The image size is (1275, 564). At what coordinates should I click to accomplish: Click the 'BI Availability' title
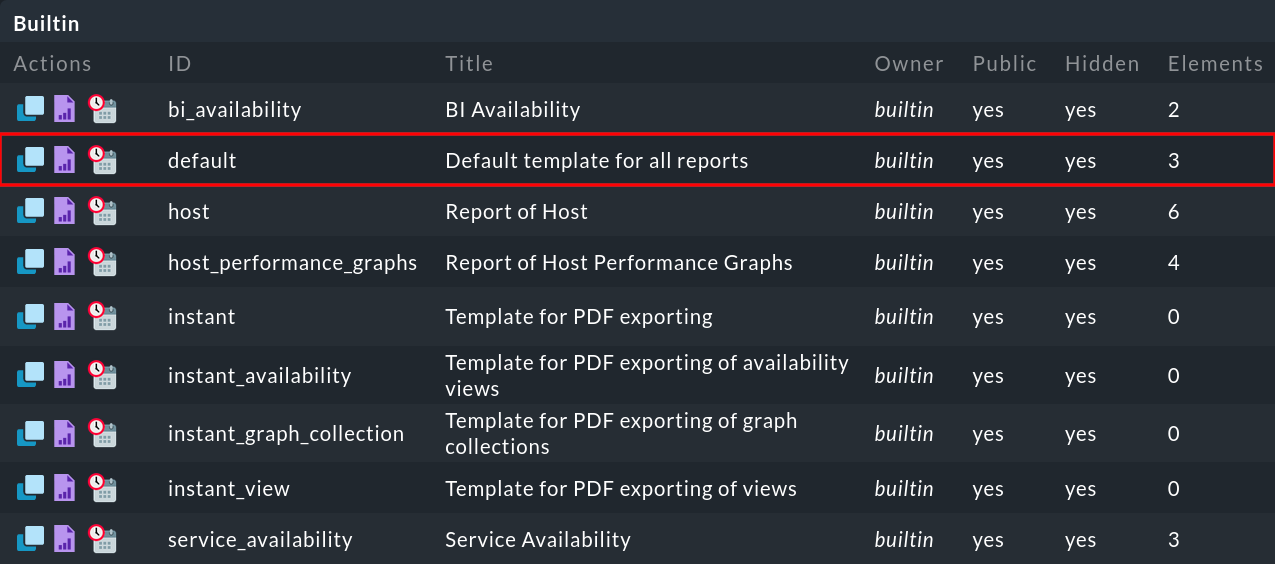tap(513, 110)
